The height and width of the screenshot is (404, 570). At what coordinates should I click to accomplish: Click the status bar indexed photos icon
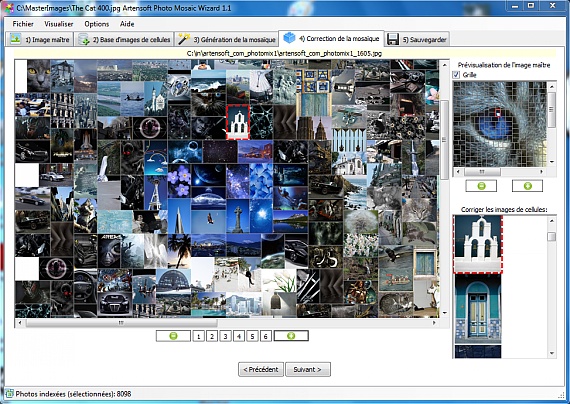pyautogui.click(x=9, y=393)
